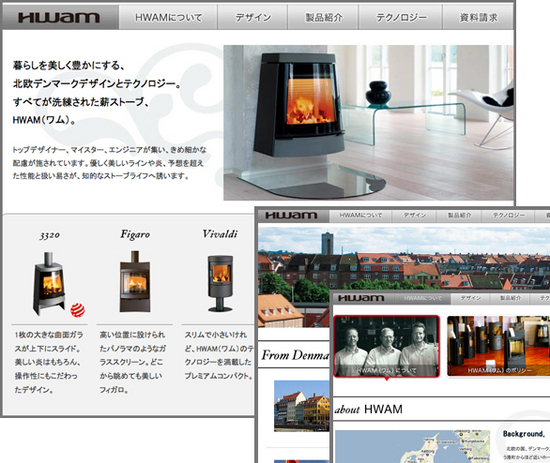Open the HWAM(ワム)について card with three men
The width and height of the screenshot is (550, 463).
point(386,346)
